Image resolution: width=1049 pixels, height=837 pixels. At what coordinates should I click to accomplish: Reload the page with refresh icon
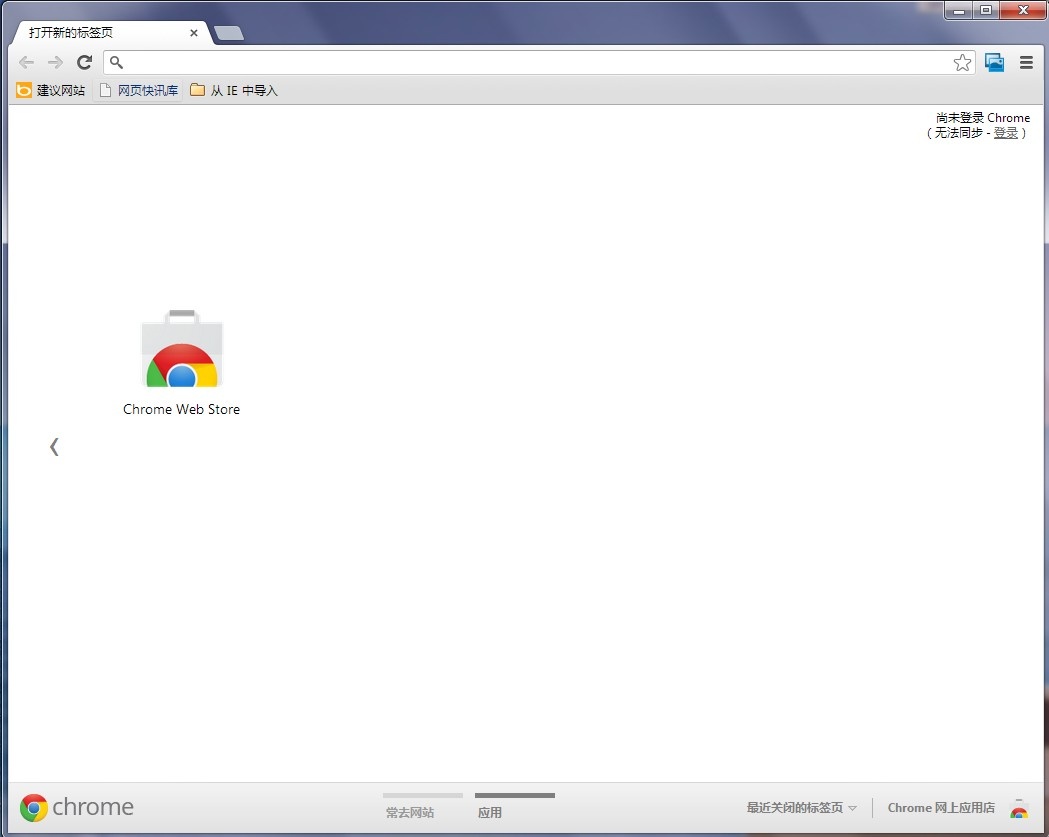tap(84, 63)
